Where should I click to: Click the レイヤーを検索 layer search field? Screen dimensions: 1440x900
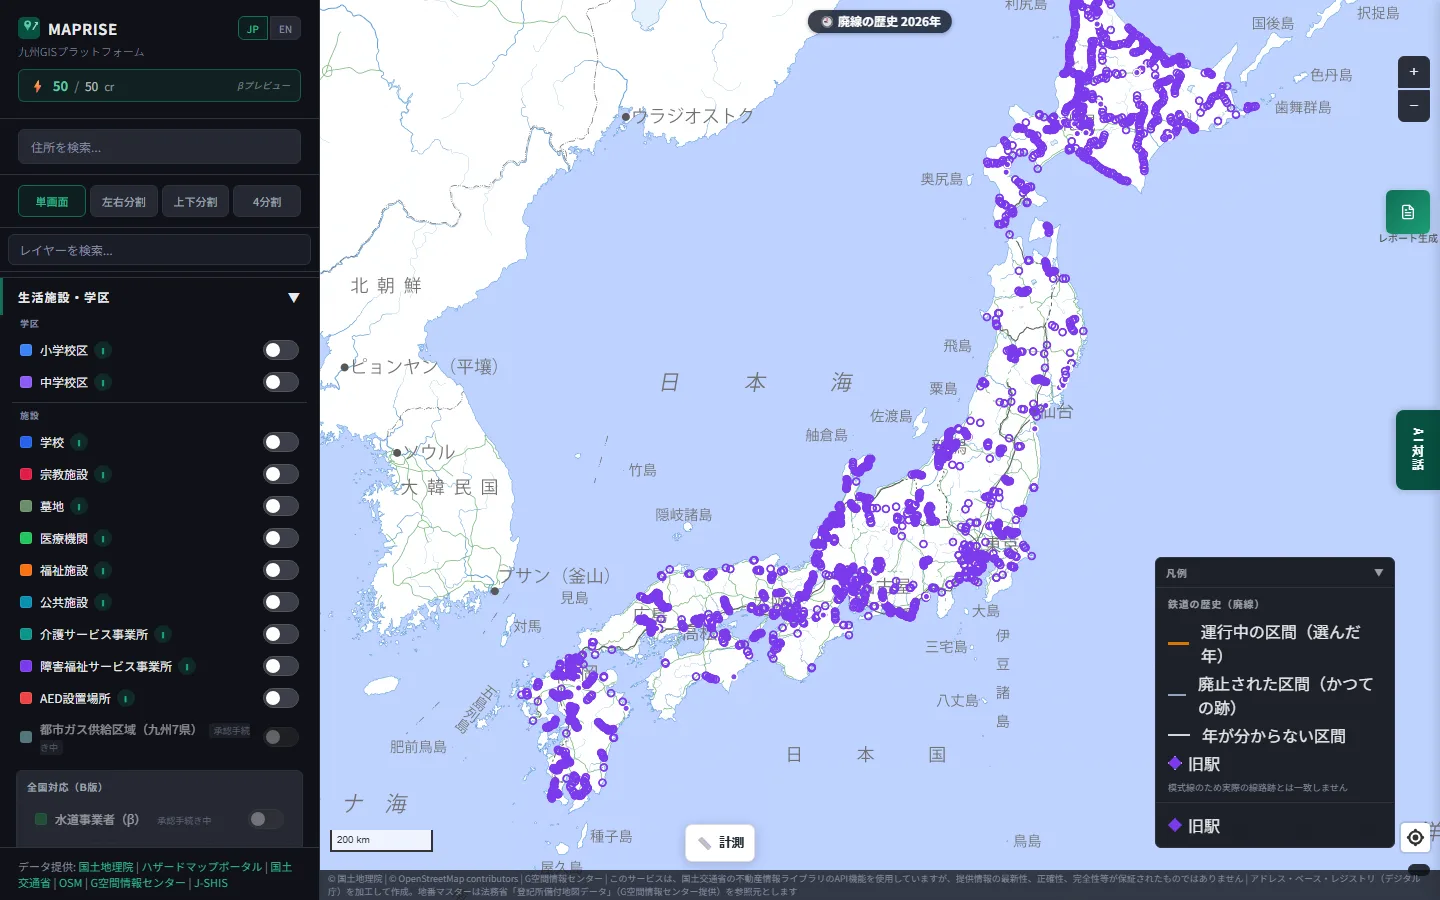coord(159,250)
